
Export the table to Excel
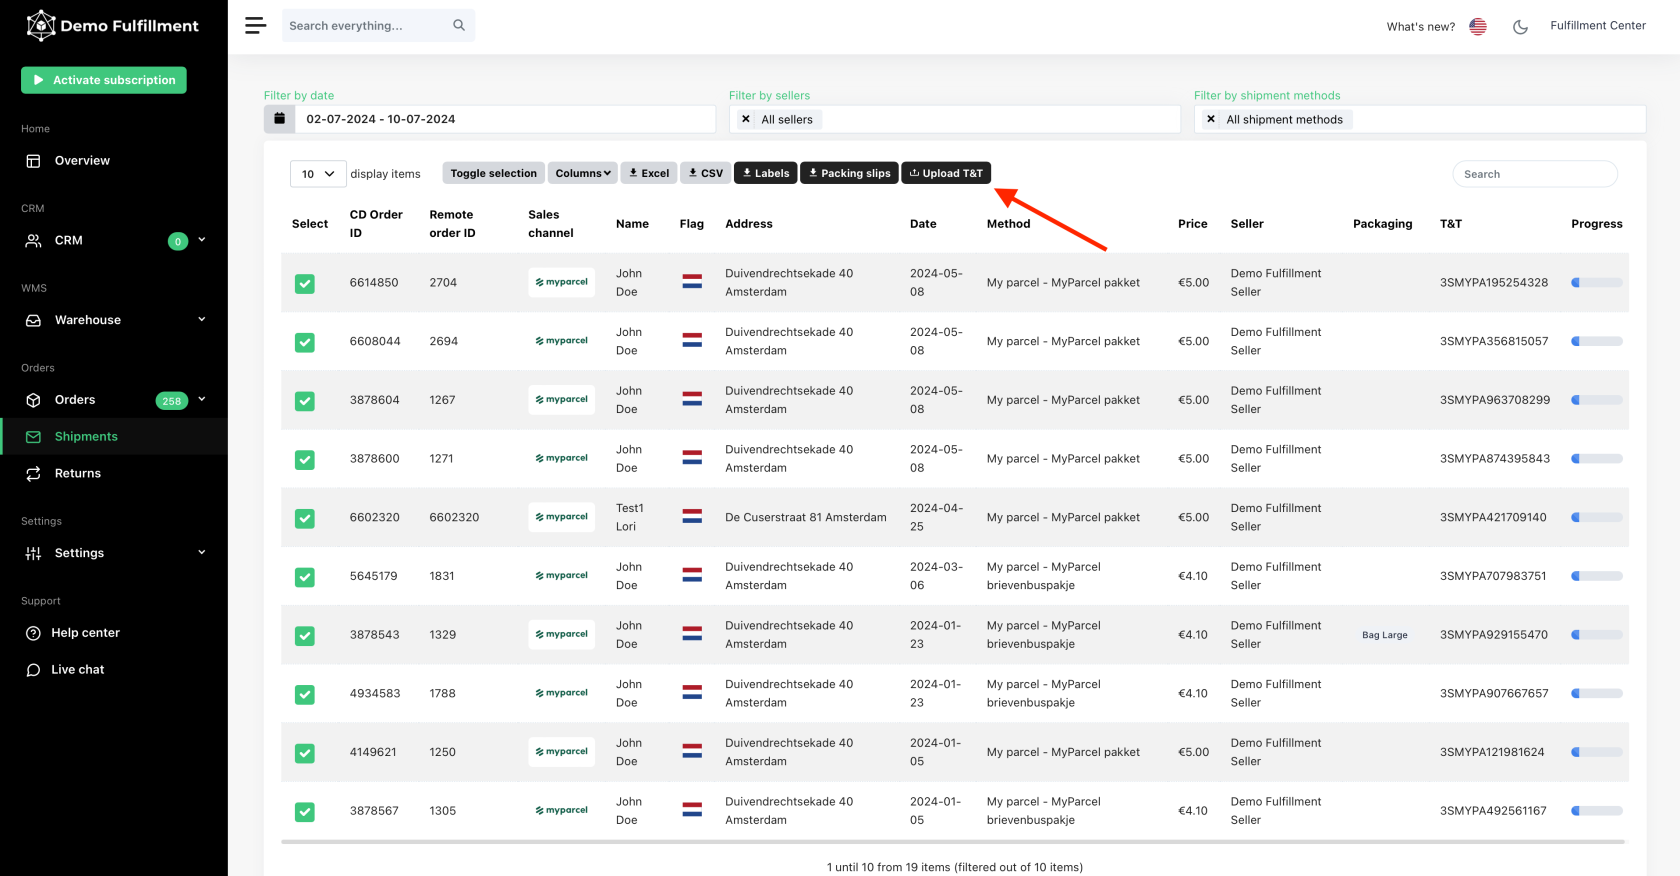pos(649,173)
